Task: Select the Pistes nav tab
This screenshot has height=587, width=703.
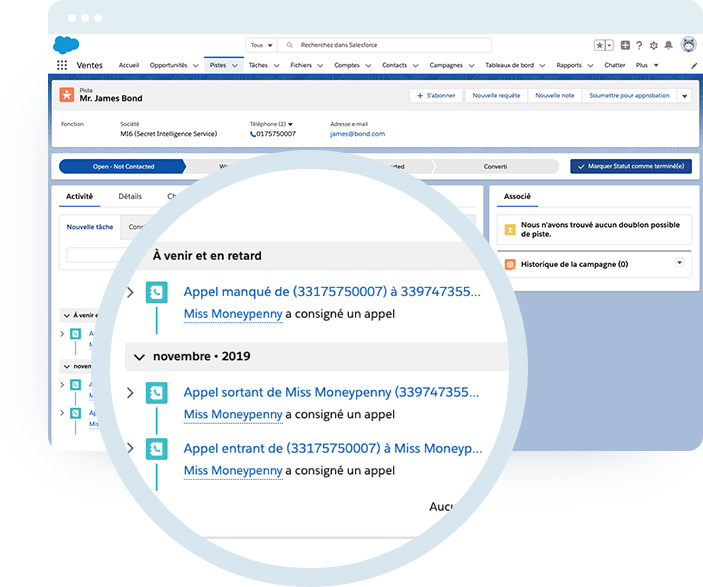Action: (x=218, y=65)
